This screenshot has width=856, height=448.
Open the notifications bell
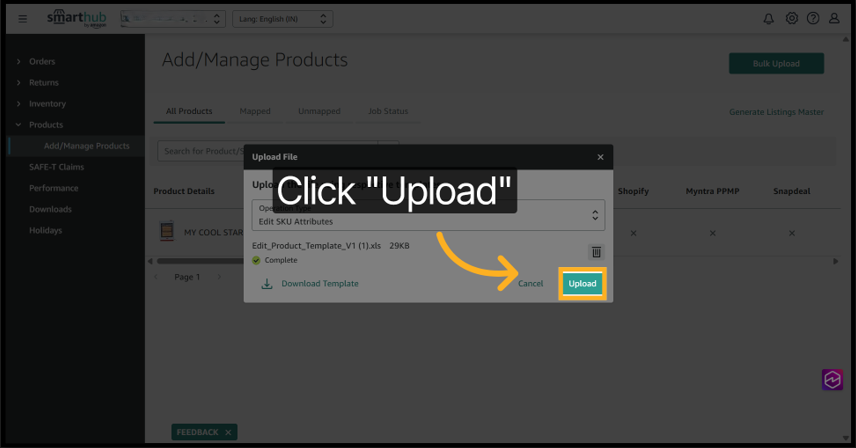click(768, 18)
